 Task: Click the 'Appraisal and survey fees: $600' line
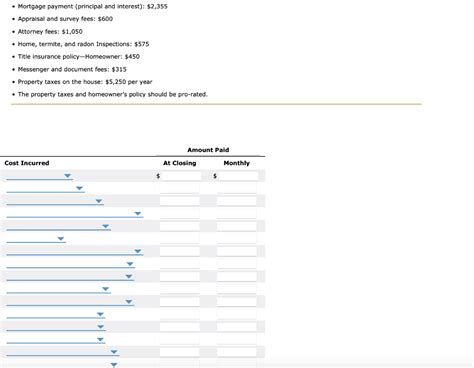point(65,19)
